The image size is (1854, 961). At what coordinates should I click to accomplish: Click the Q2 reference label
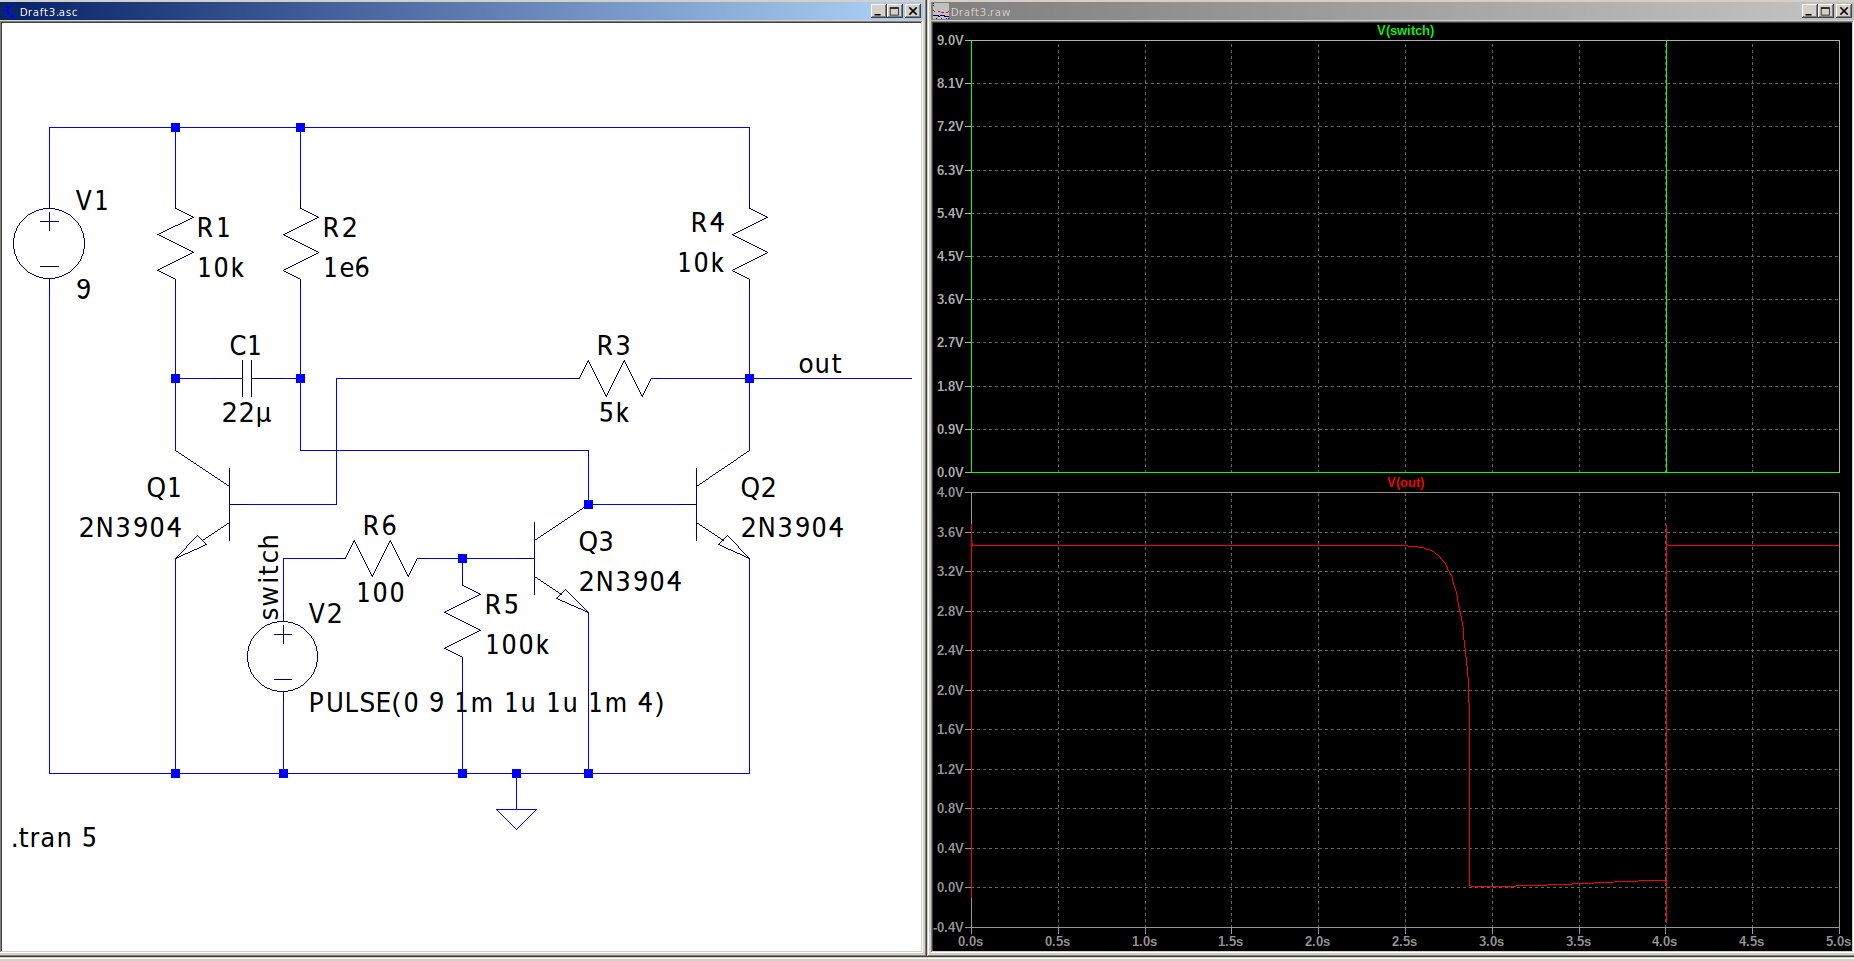(758, 488)
